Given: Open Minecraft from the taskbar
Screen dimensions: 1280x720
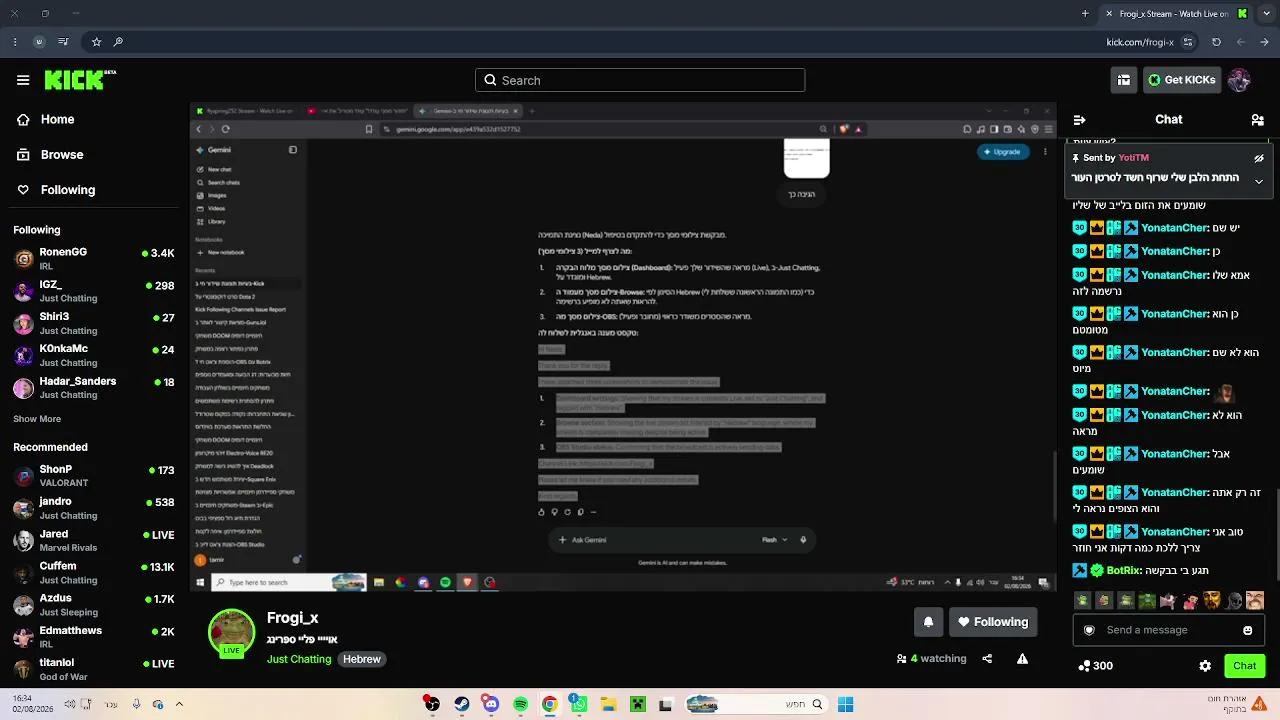Looking at the screenshot, I should point(637,704).
